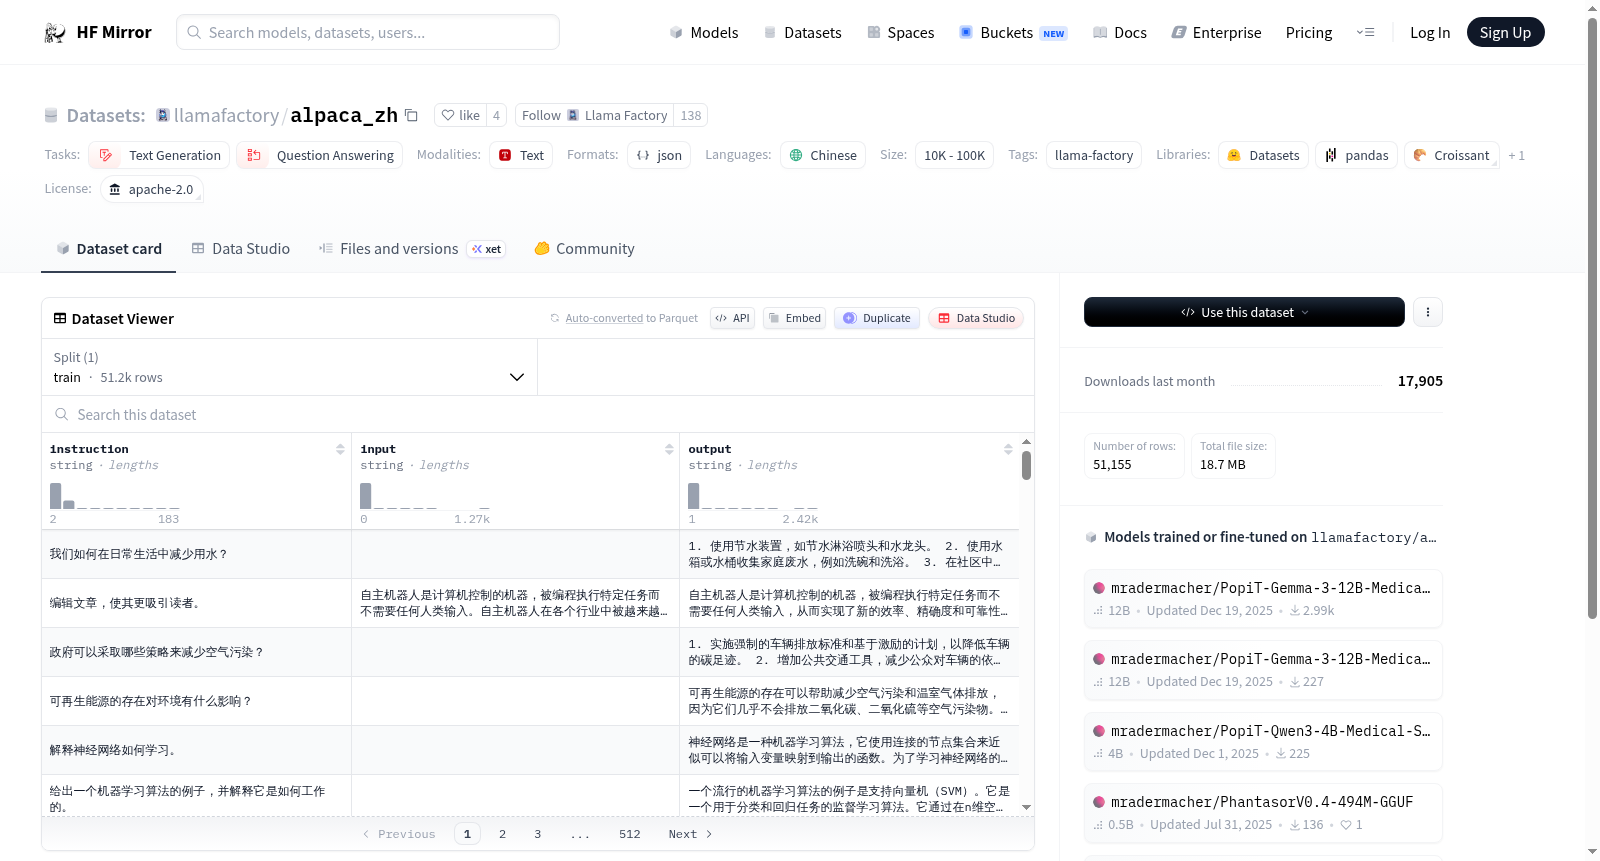This screenshot has height=861, width=1600.
Task: Click the 138 followers count
Action: (x=690, y=115)
